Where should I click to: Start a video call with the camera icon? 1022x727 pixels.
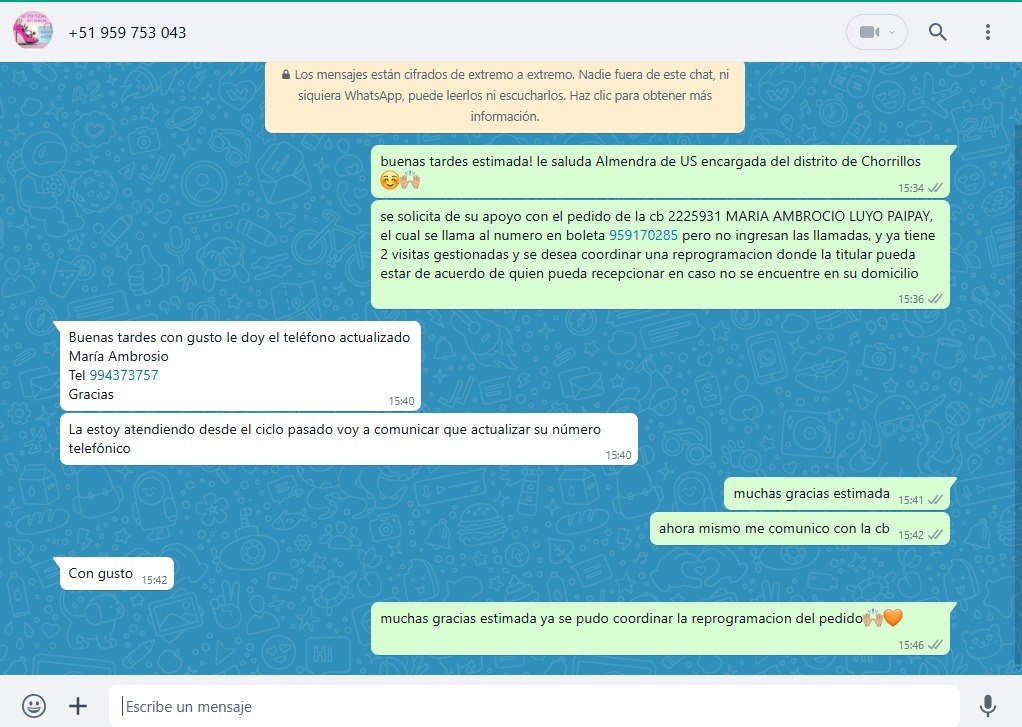click(868, 32)
